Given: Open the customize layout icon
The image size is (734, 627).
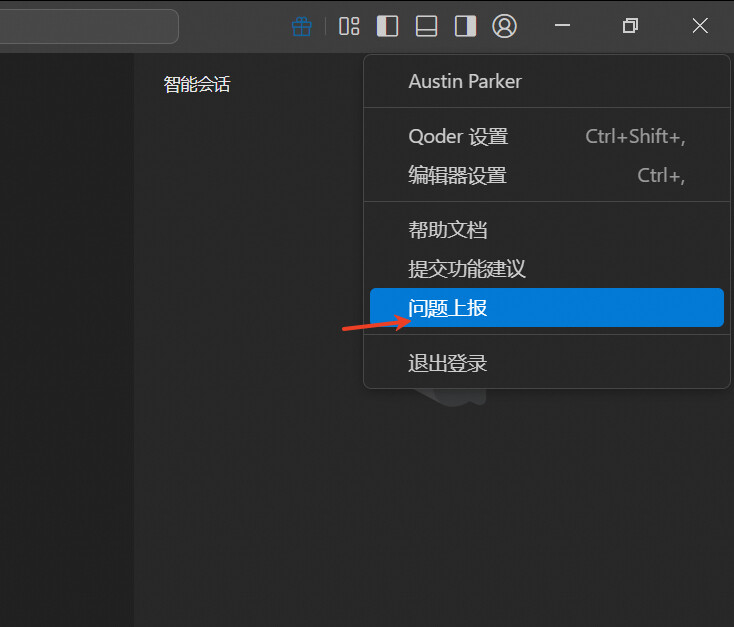Looking at the screenshot, I should click(349, 26).
